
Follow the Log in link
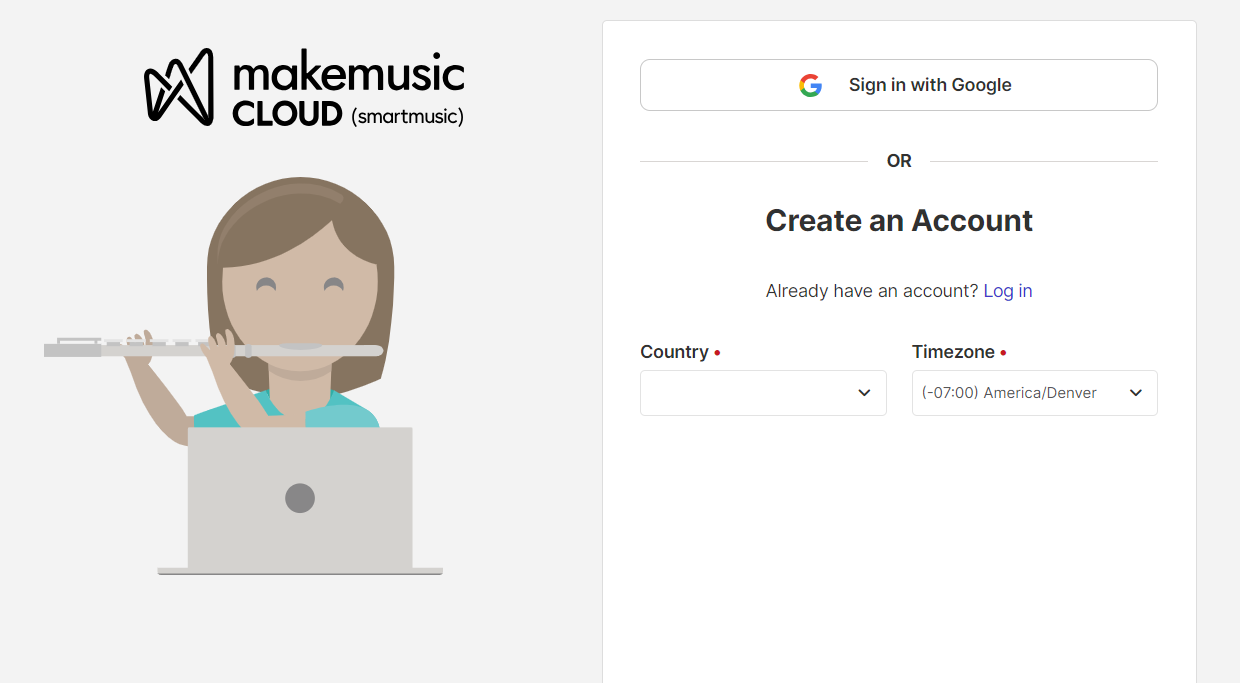click(x=1008, y=291)
